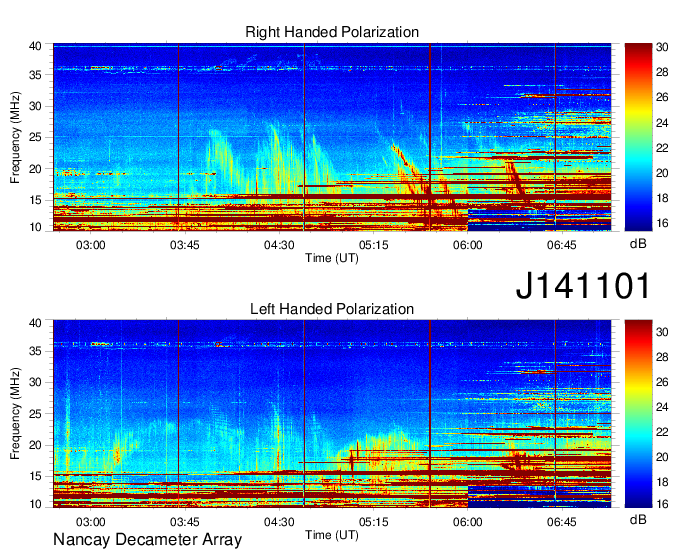Image resolution: width=680 pixels, height=552 pixels.
Task: Pick the 03:45 tick on the Left Handed time axis
Action: click(185, 522)
